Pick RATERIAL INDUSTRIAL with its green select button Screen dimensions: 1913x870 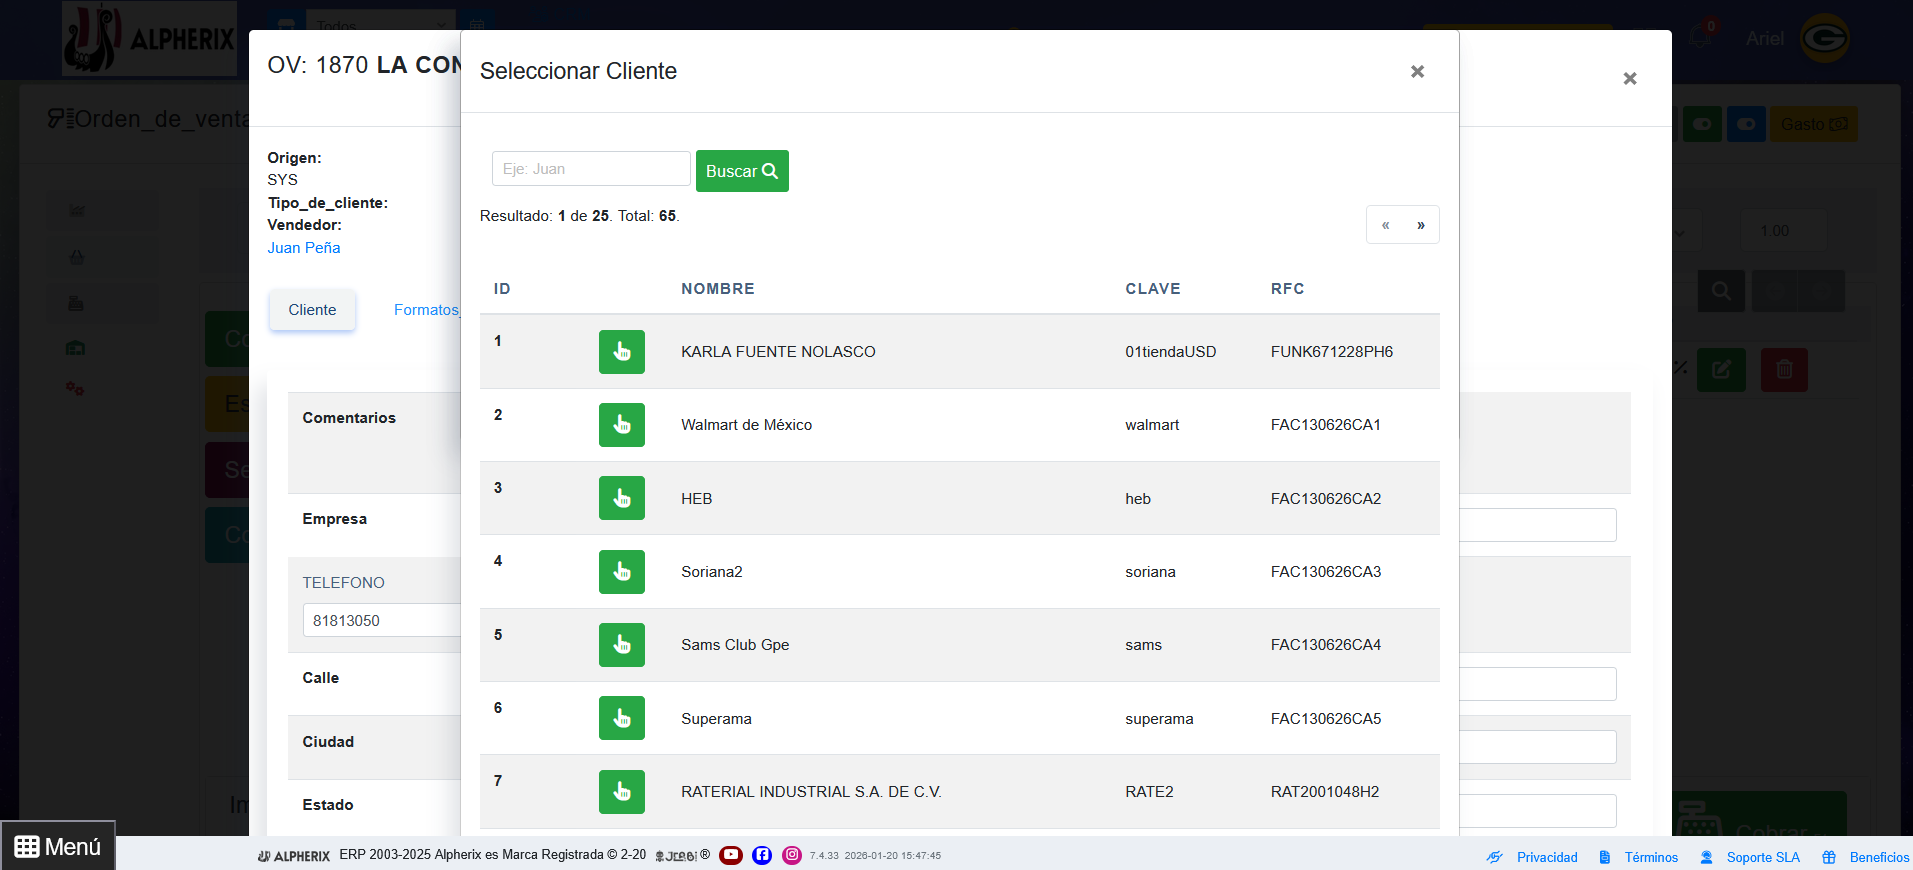[x=621, y=792]
